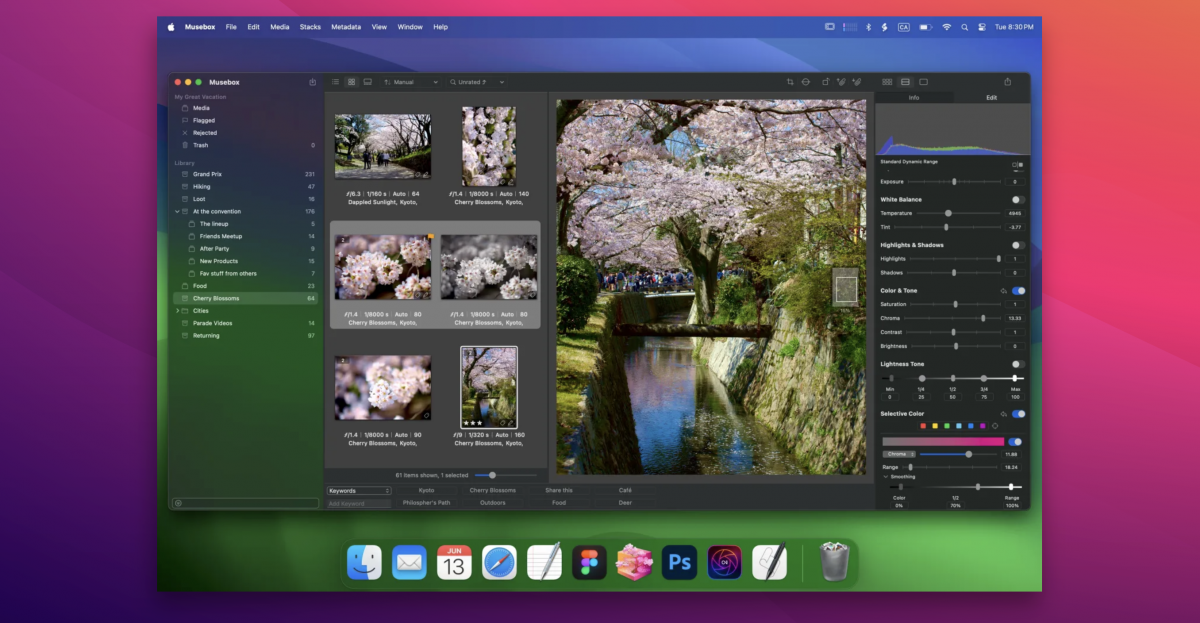Switch to the Info tab
The height and width of the screenshot is (623, 1200).
[x=913, y=98]
